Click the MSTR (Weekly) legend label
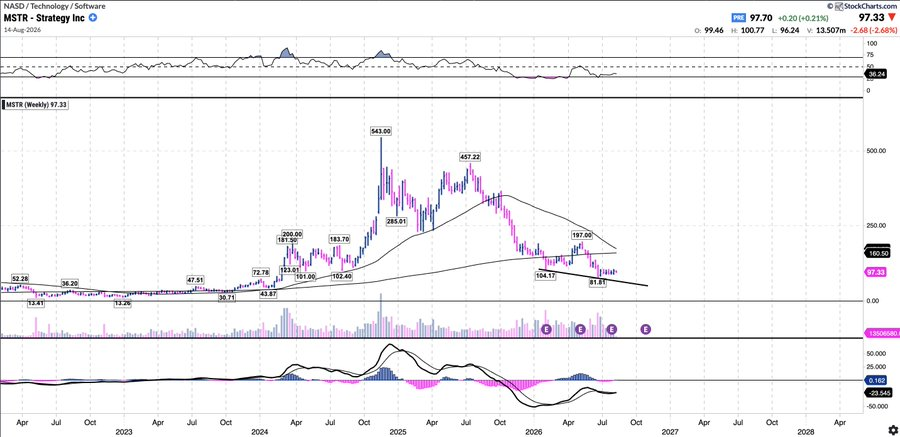 pos(36,105)
